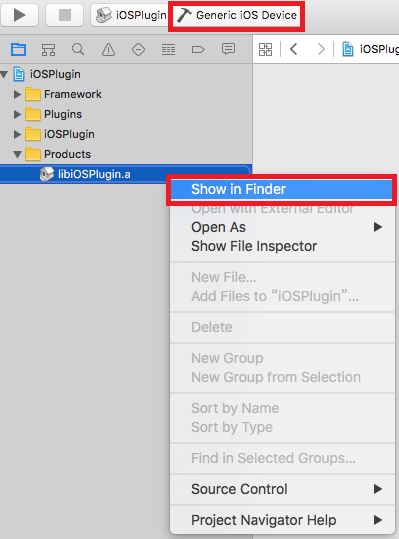The image size is (399, 539).
Task: Select the Generic iOS Device destination
Action: pyautogui.click(x=236, y=15)
